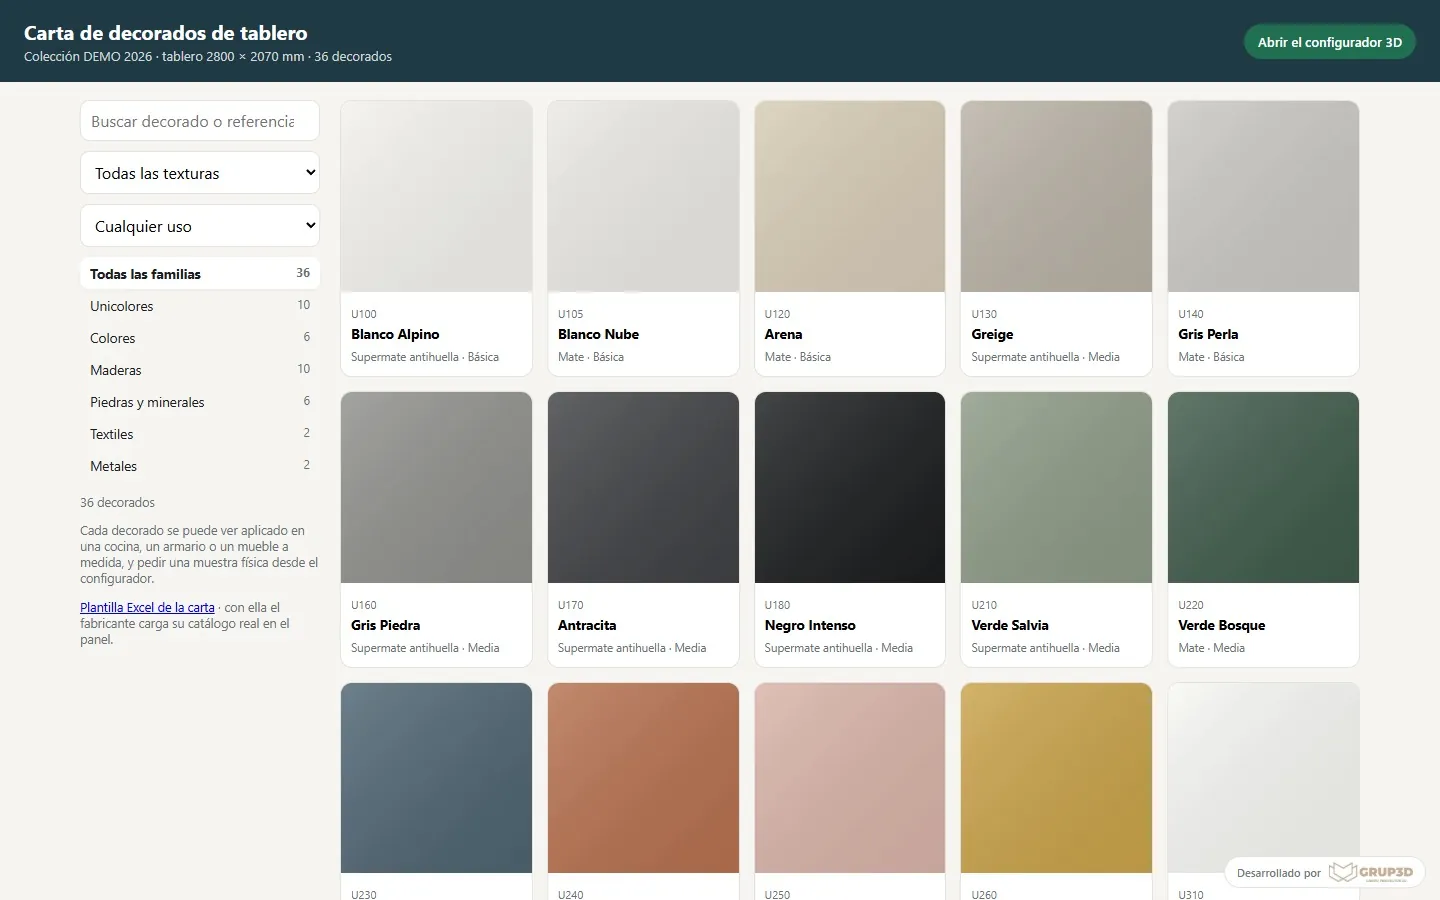Show only the Maderas family
The image size is (1440, 900).
tap(200, 369)
